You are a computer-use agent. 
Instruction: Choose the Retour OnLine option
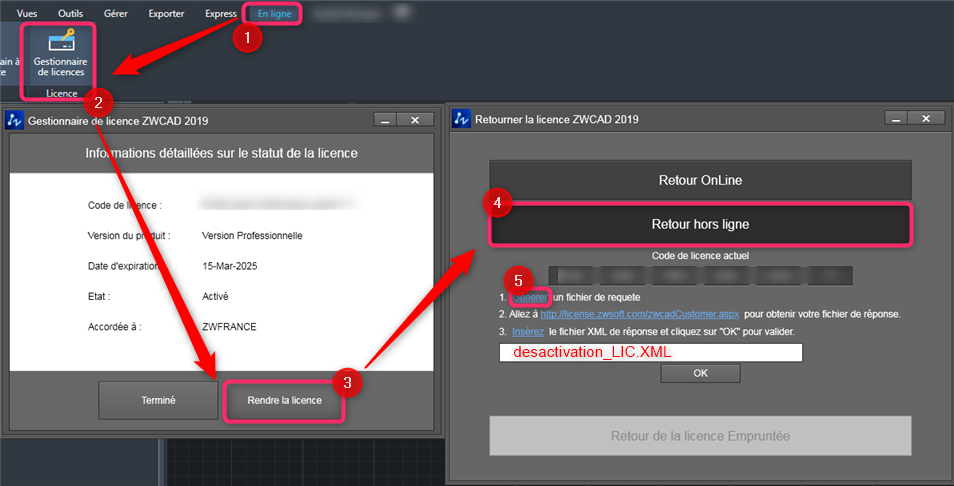pos(700,181)
